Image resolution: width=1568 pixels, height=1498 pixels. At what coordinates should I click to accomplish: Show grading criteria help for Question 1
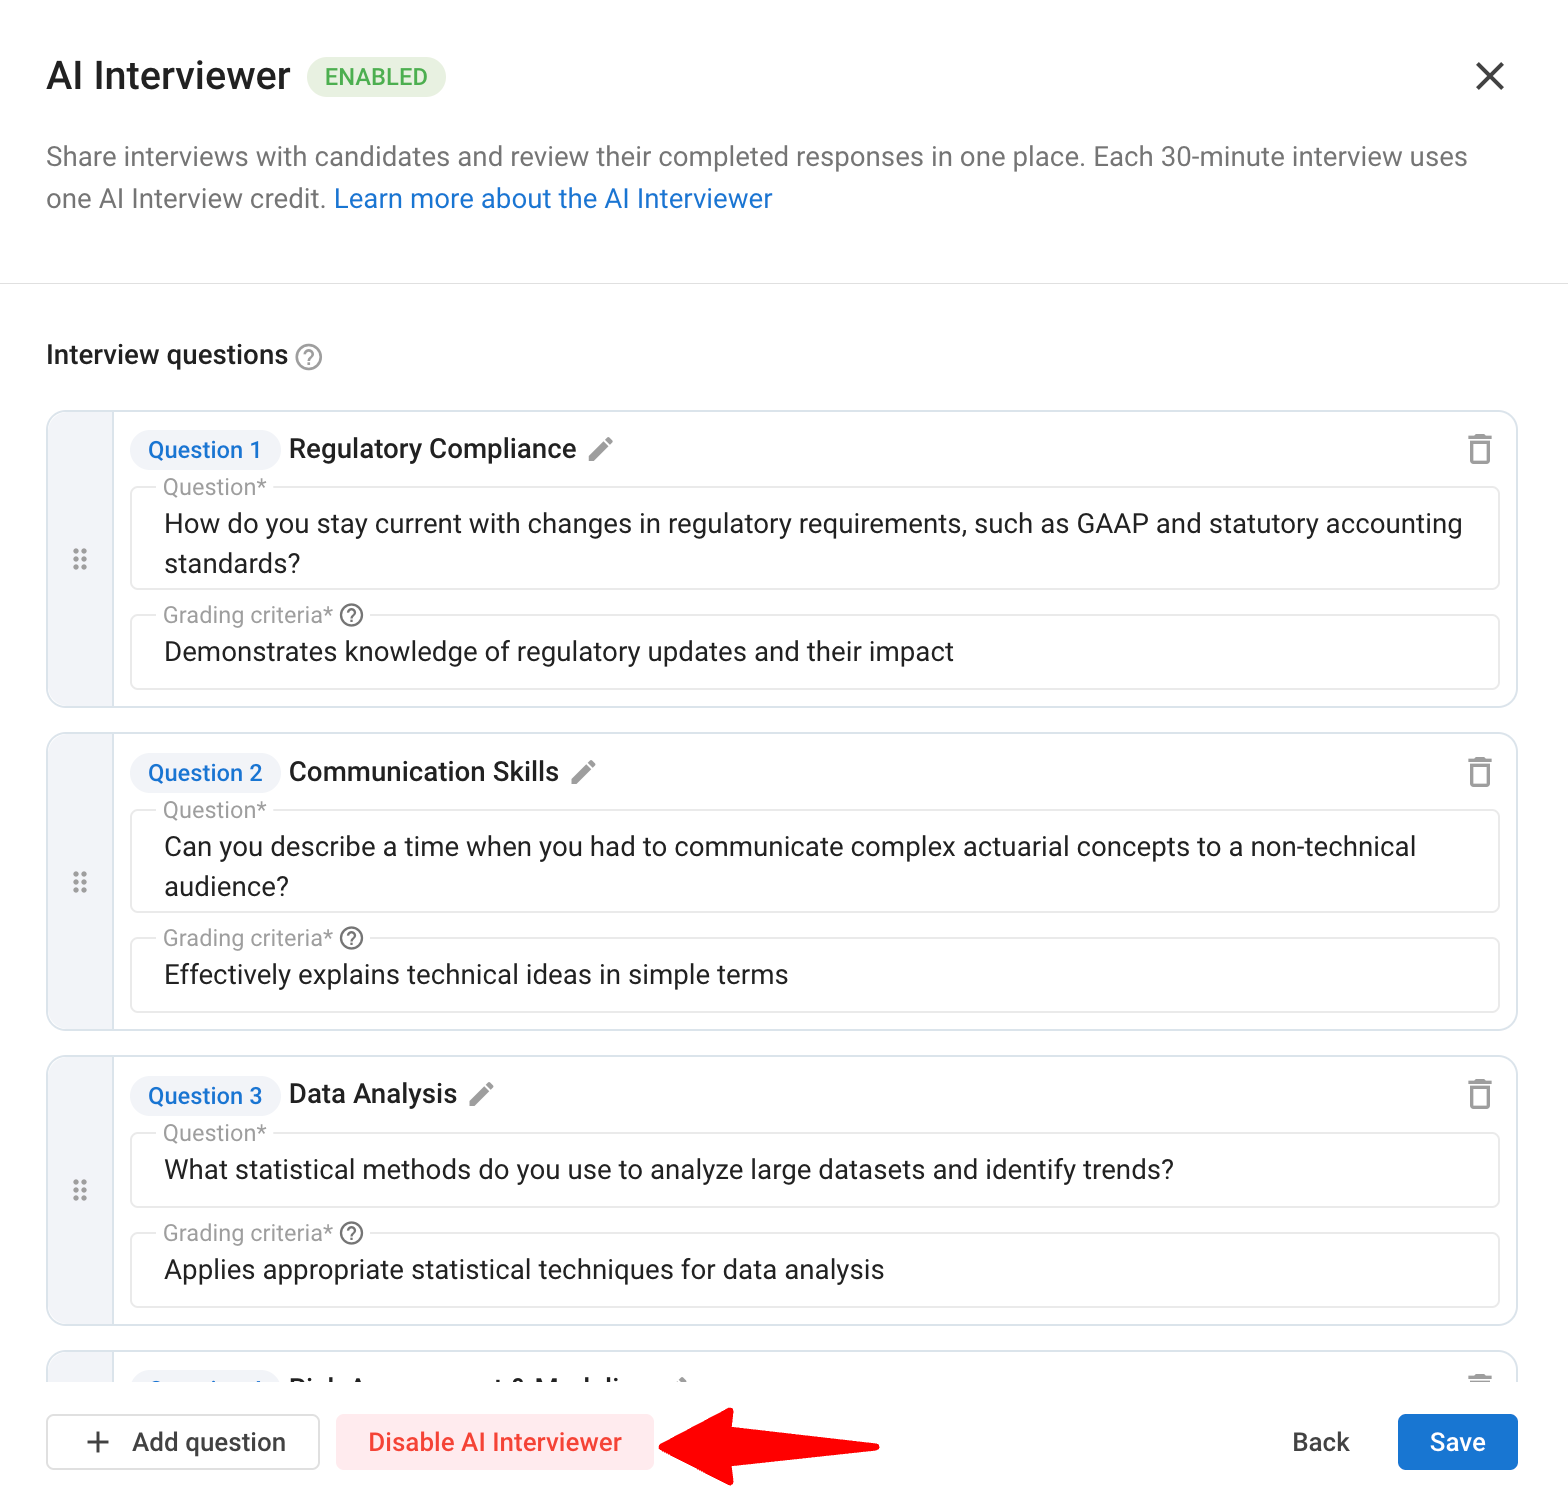click(x=351, y=615)
